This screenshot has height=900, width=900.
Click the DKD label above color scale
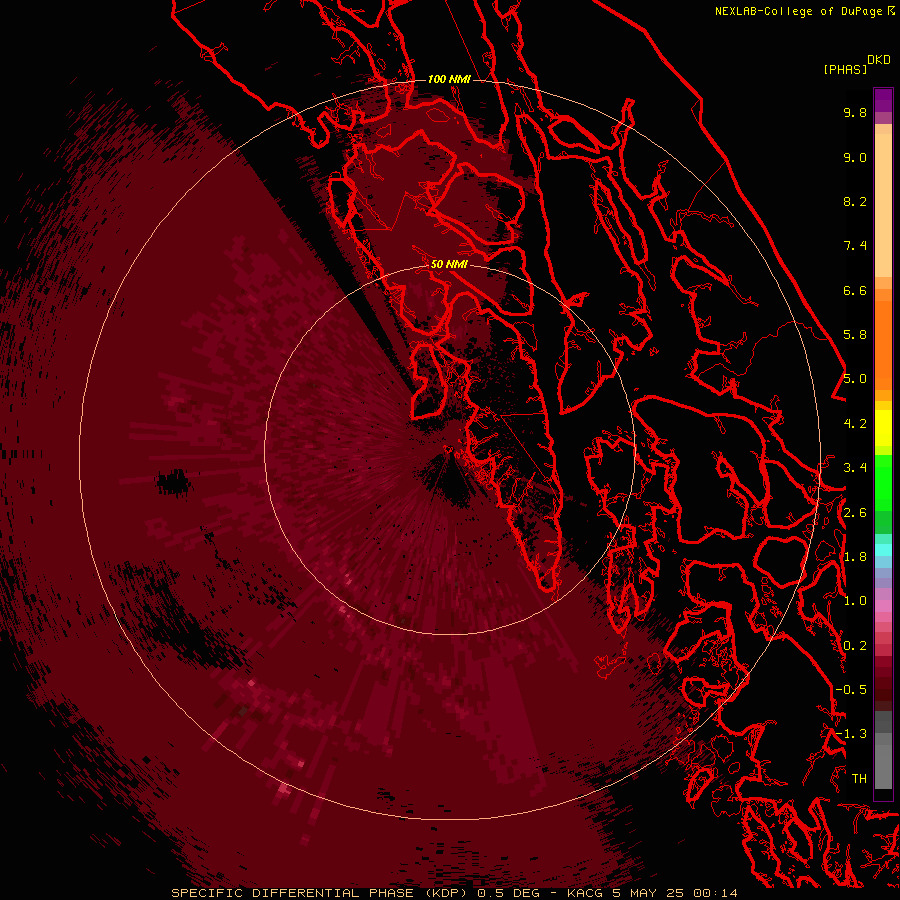[879, 60]
